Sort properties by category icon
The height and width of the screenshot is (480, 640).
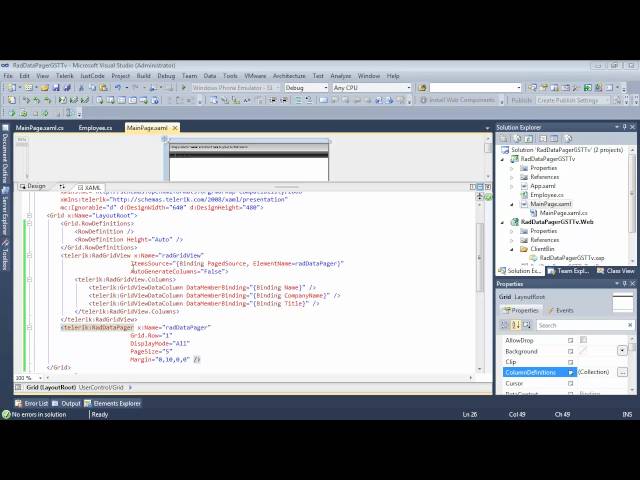coord(504,325)
